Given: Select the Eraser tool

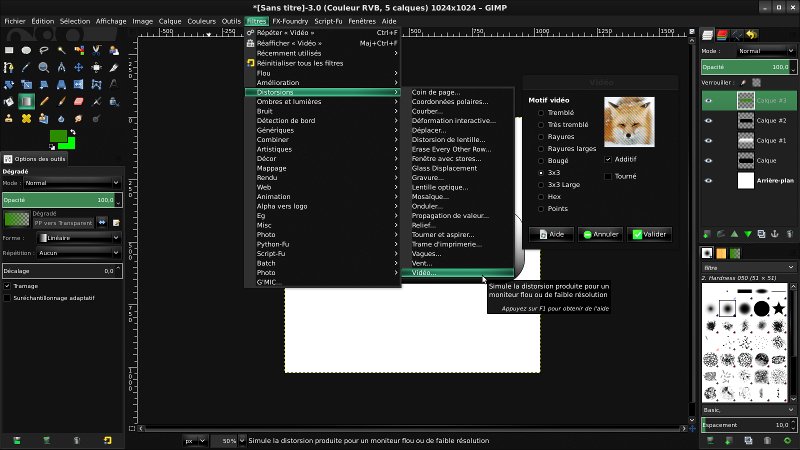Looking at the screenshot, I should click(x=79, y=102).
